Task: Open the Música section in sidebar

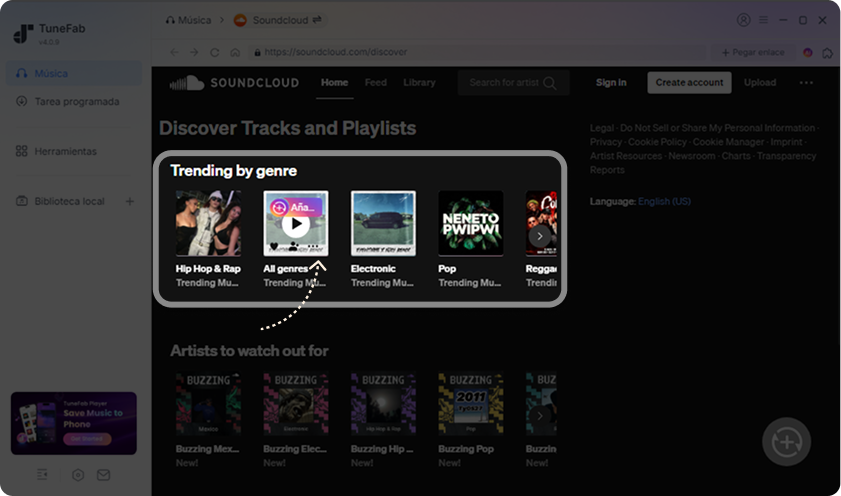Action: pyautogui.click(x=73, y=73)
